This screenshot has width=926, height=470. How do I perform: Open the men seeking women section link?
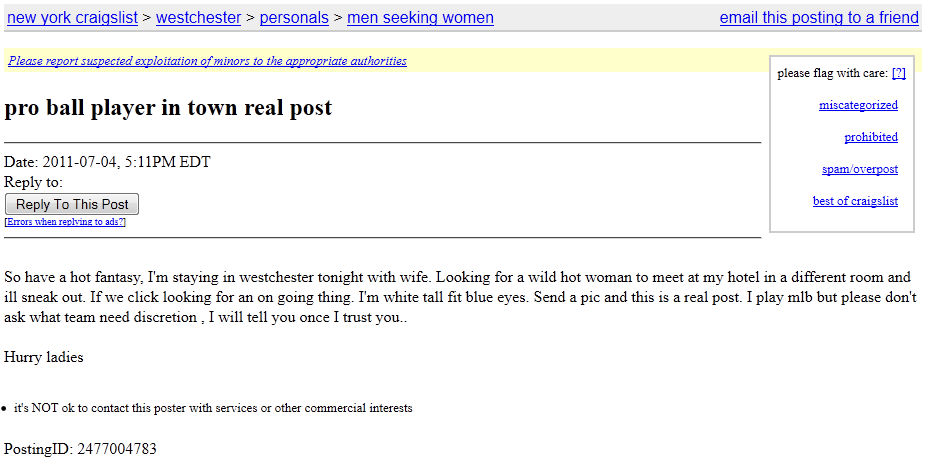pos(420,18)
